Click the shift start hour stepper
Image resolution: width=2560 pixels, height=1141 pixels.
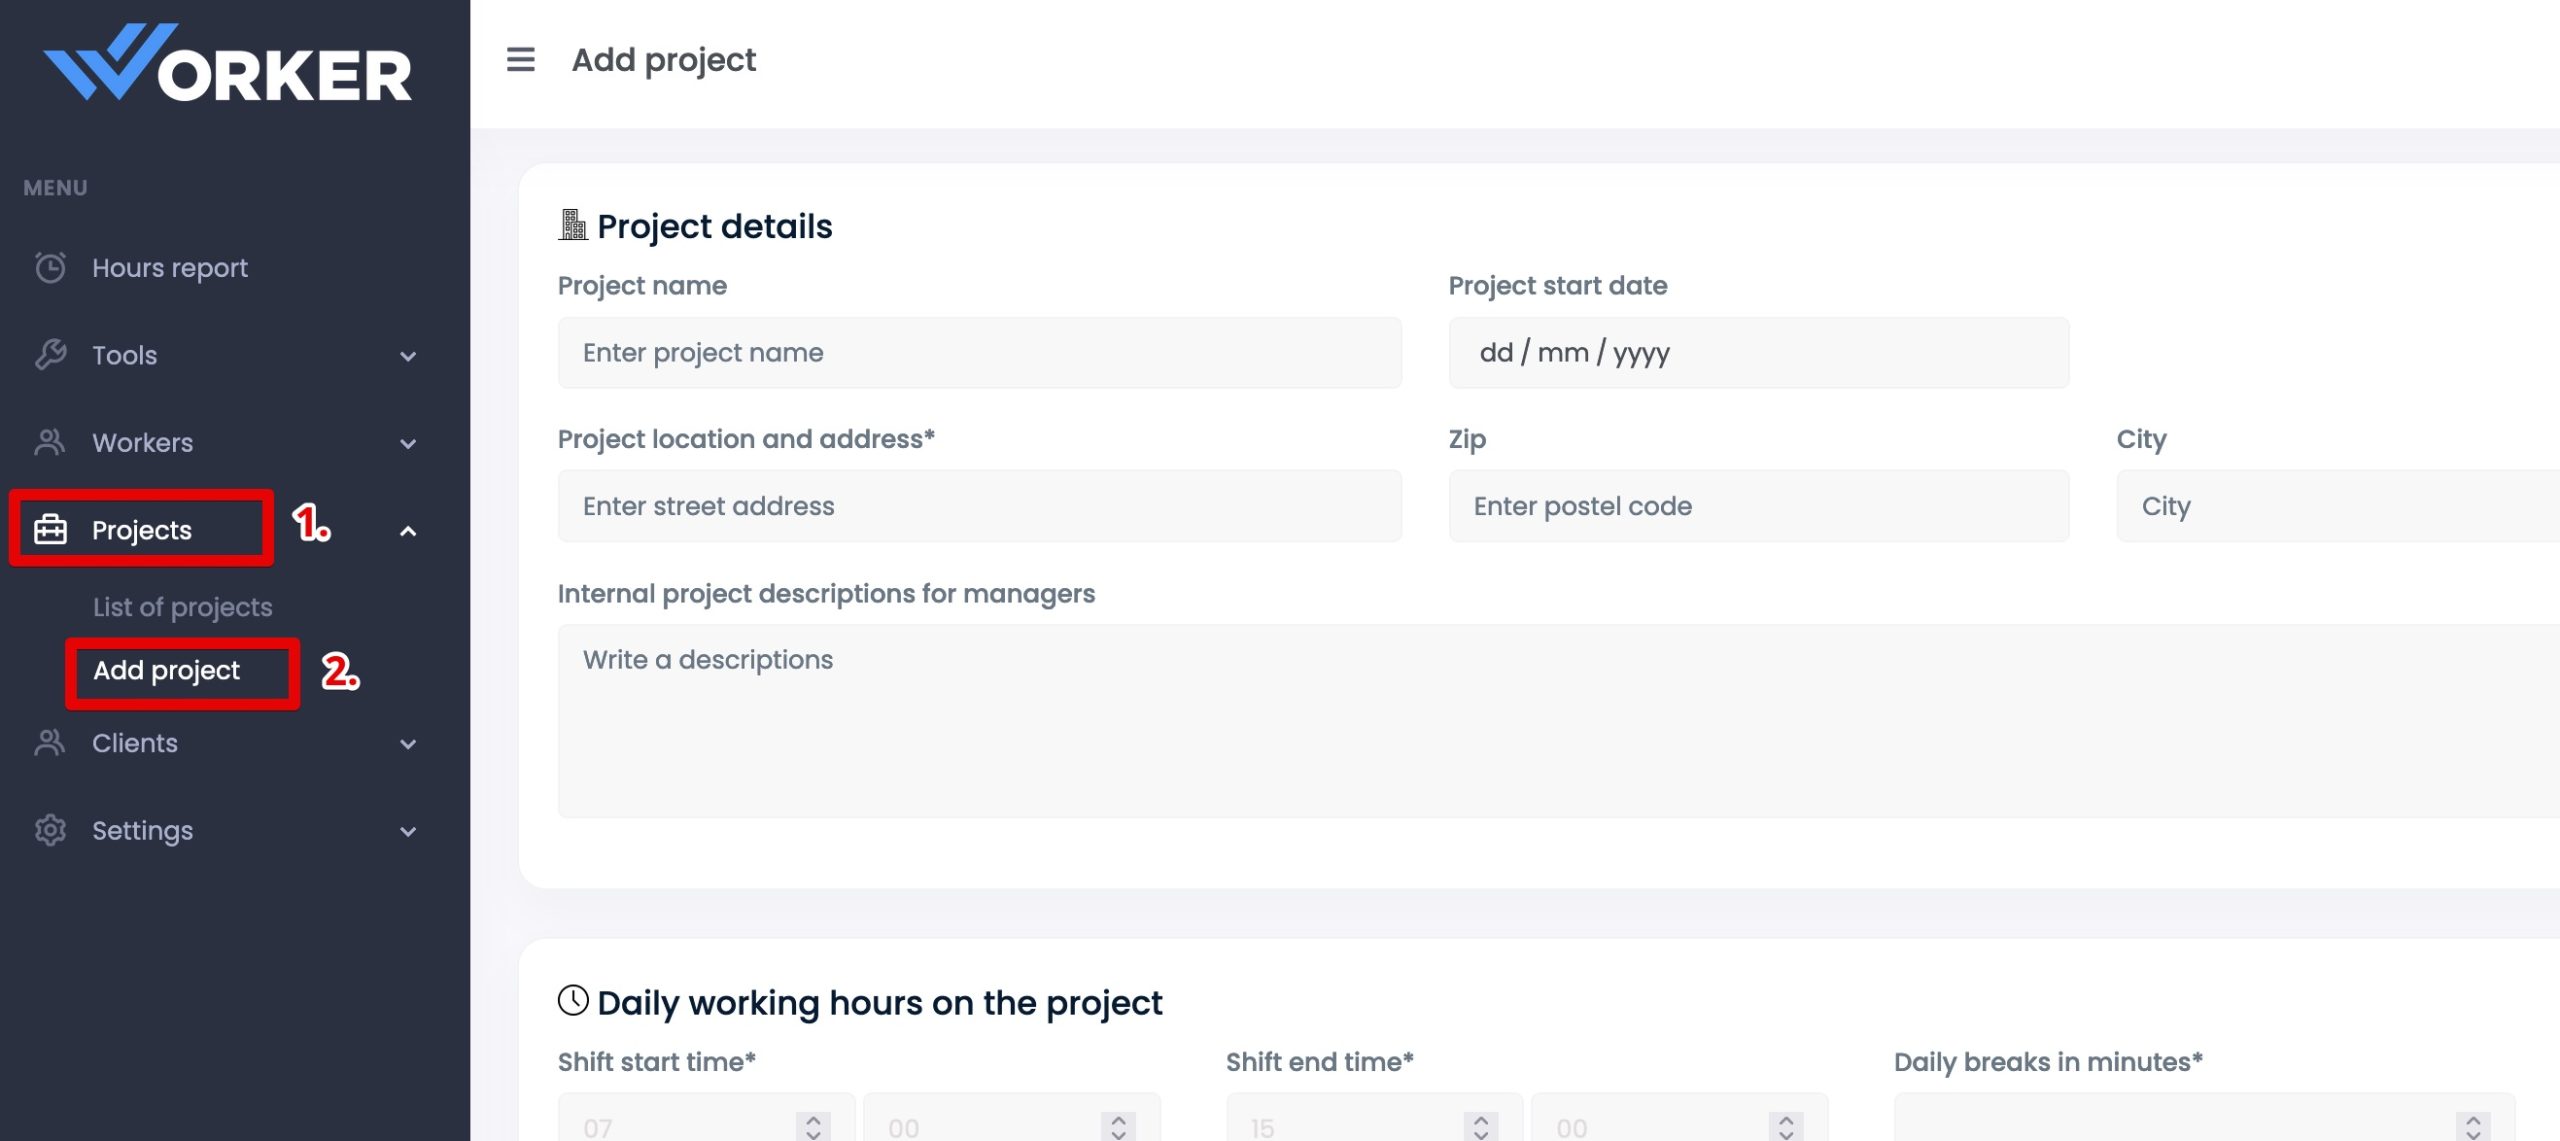(813, 1127)
